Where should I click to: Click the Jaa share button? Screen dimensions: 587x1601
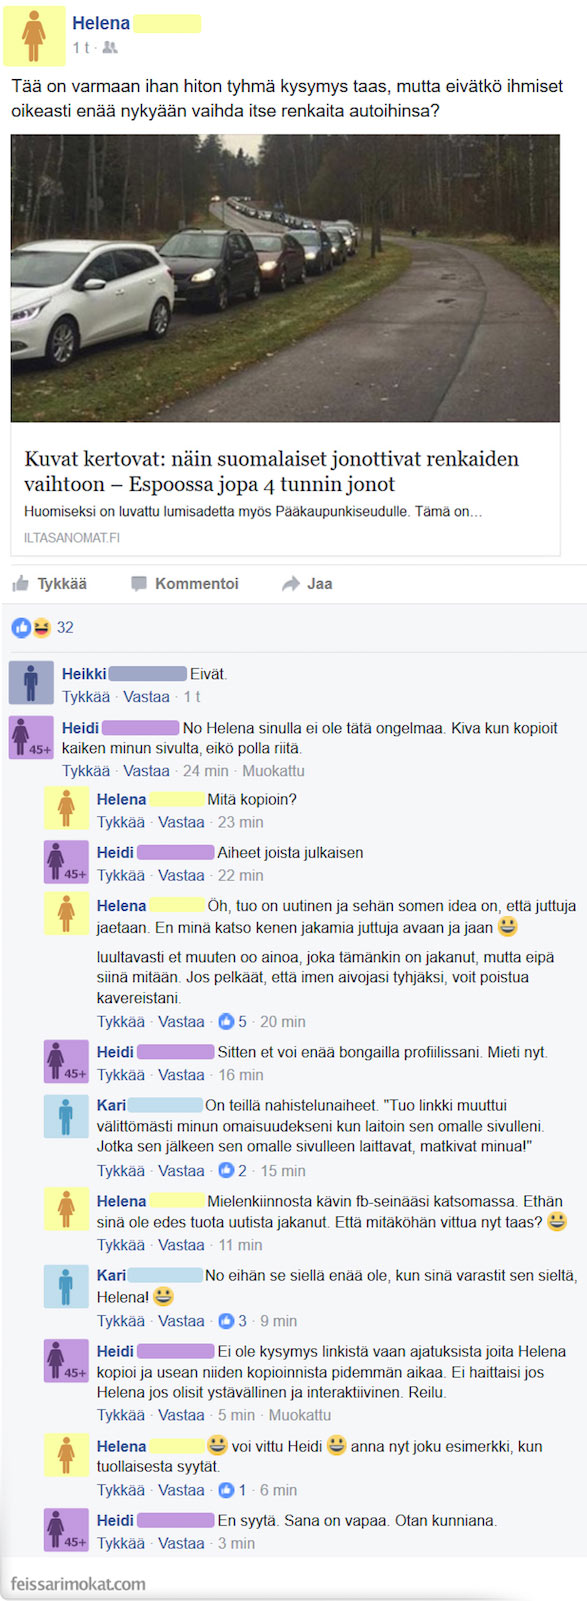(x=307, y=584)
